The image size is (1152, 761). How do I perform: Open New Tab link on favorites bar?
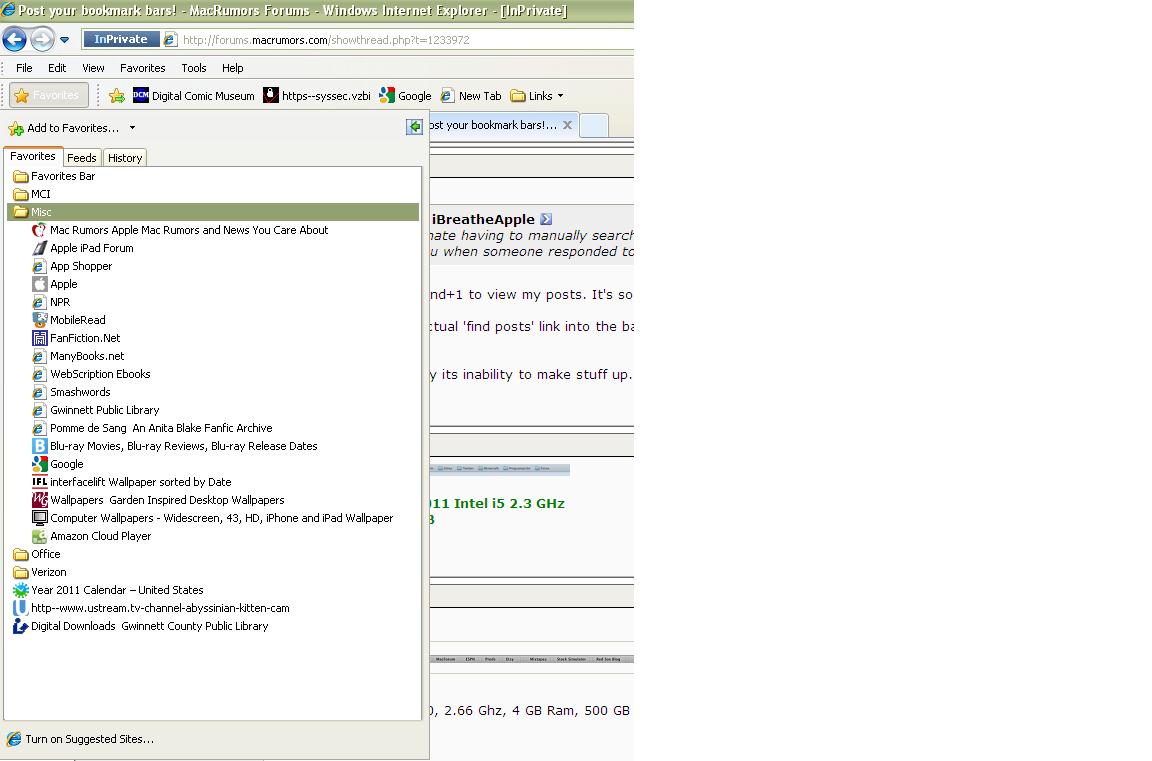point(470,95)
